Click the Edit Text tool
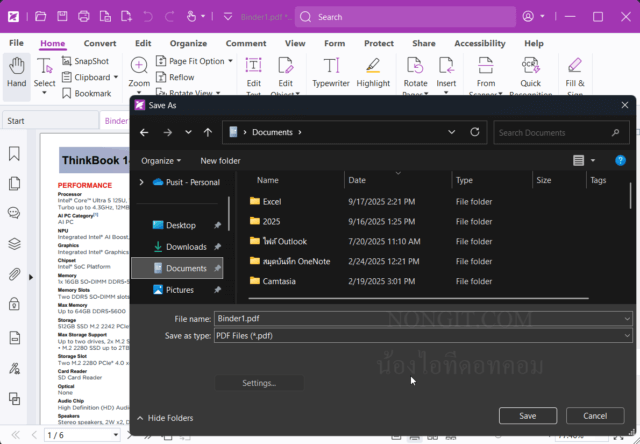This screenshot has height=444, width=640. pyautogui.click(x=253, y=75)
